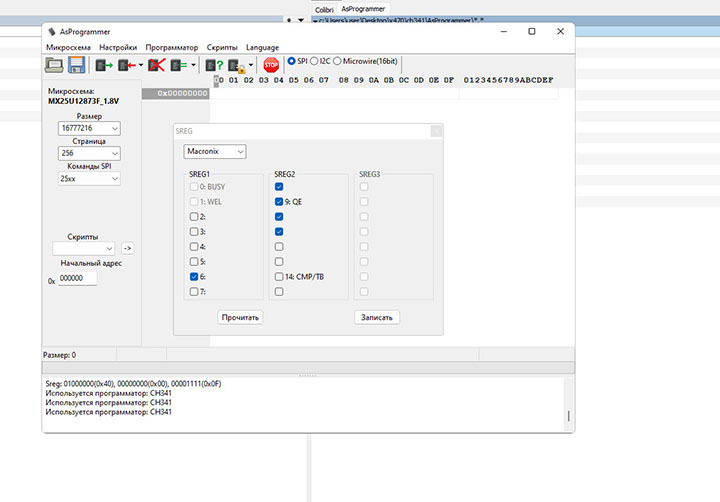
Task: Open the Размер dropdown showing 16777216
Action: (x=89, y=128)
